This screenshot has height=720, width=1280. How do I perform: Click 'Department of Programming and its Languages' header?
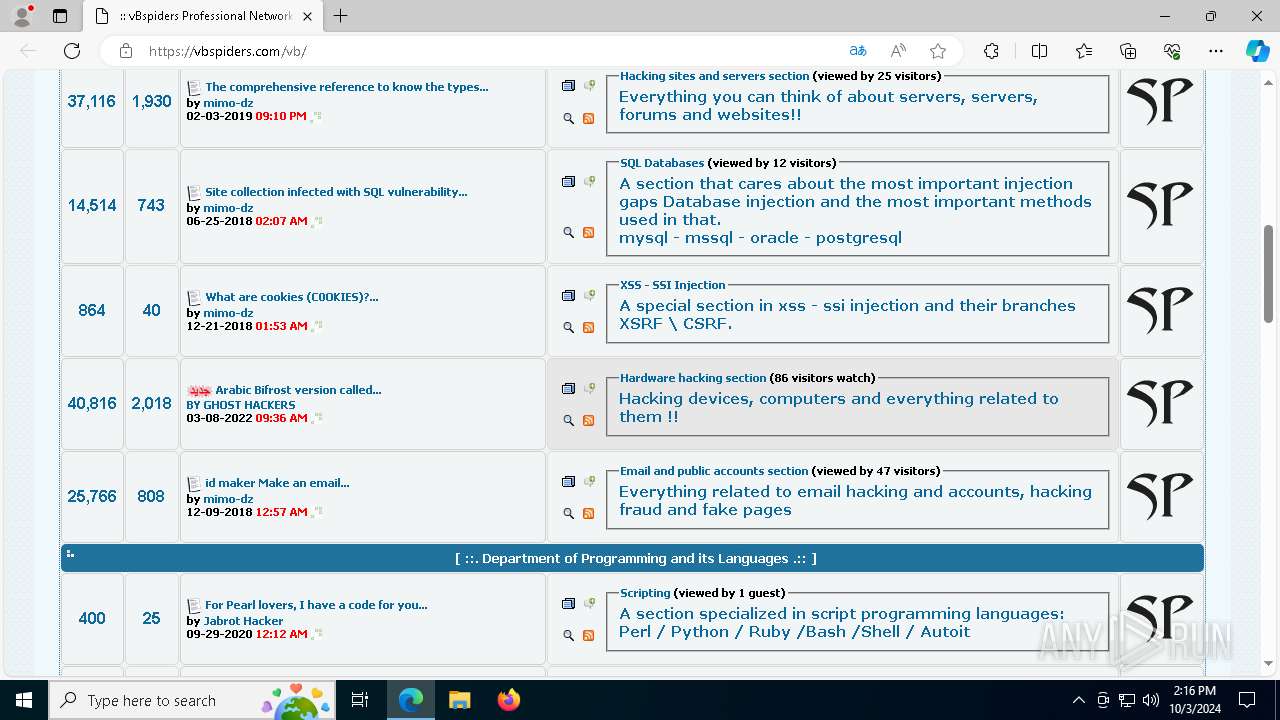pos(635,559)
